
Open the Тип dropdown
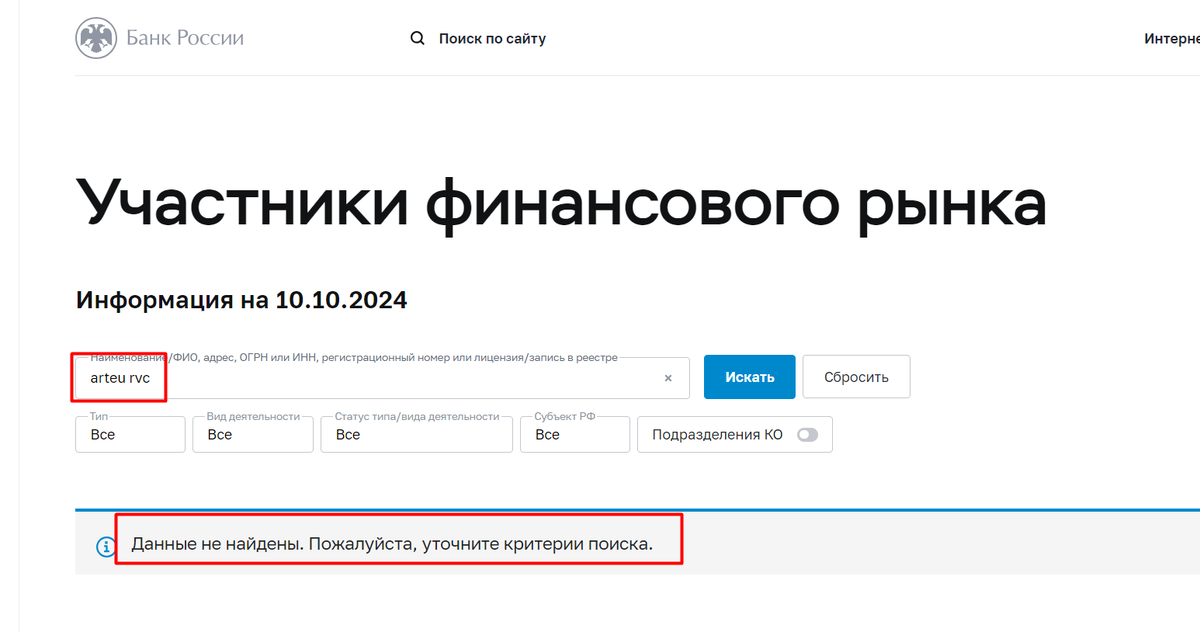(130, 435)
